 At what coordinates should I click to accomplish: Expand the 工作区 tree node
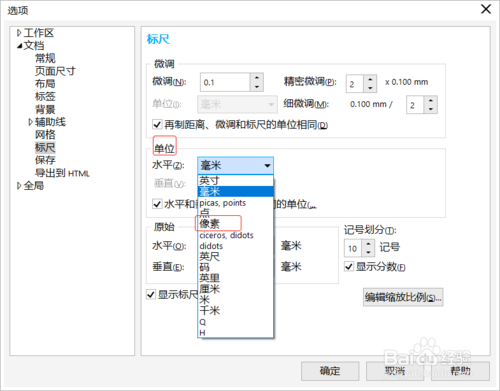pos(19,33)
